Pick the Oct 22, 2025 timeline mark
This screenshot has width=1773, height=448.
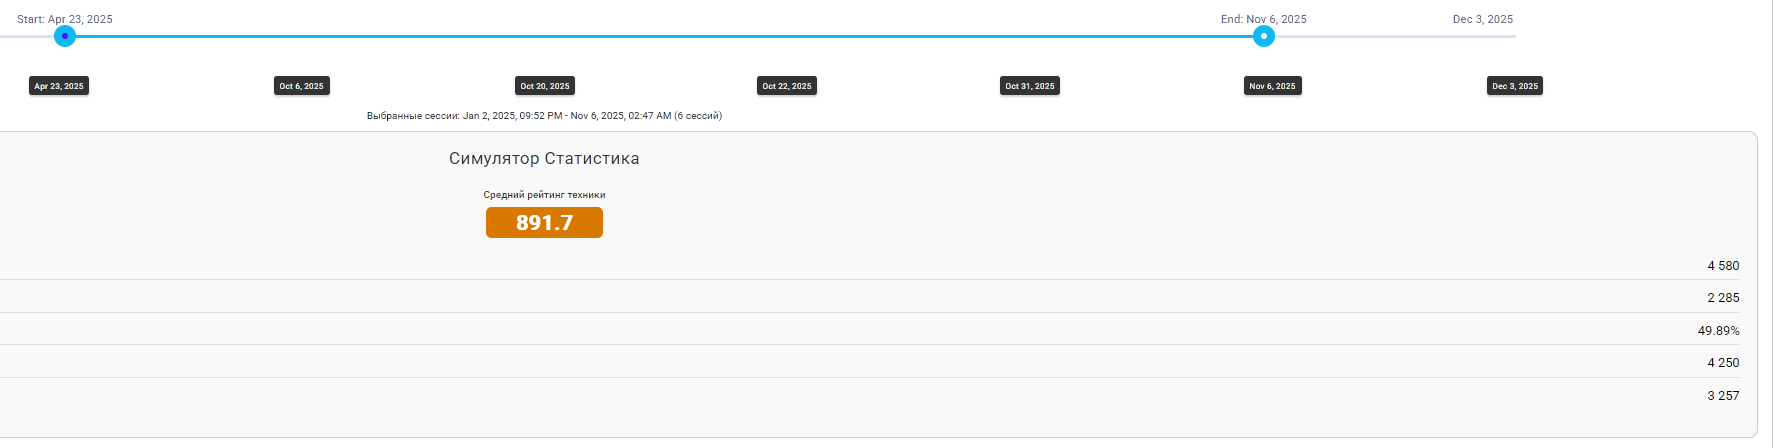click(x=787, y=86)
